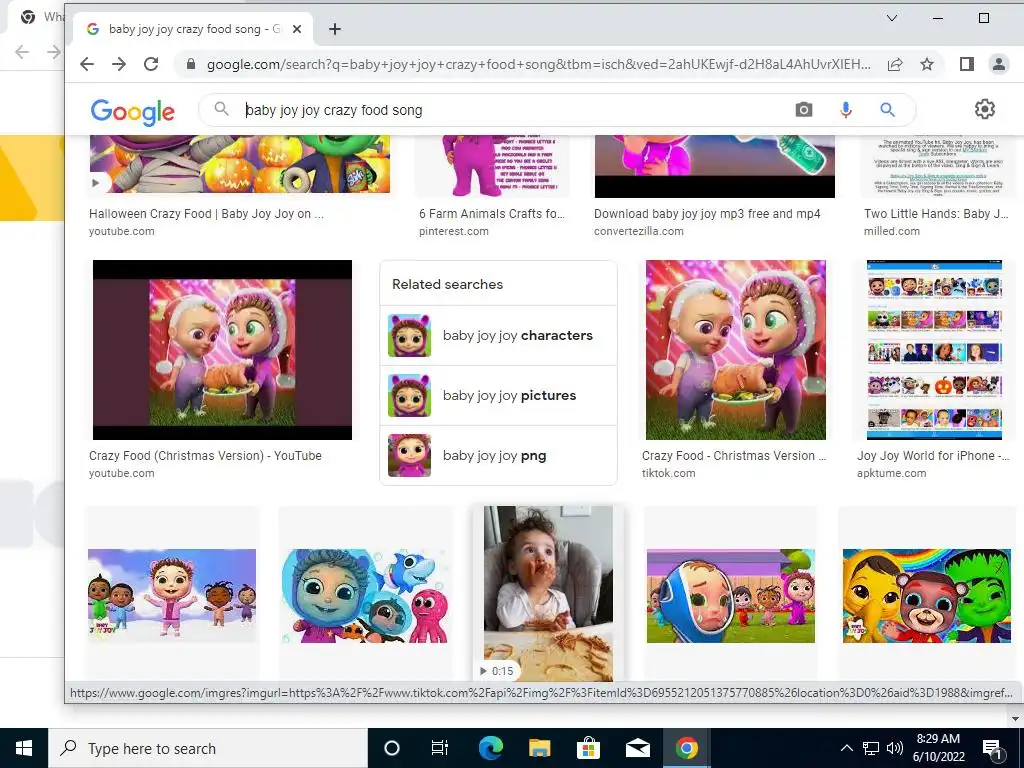Open Task View on taskbar
1024x768 pixels.
click(440, 748)
